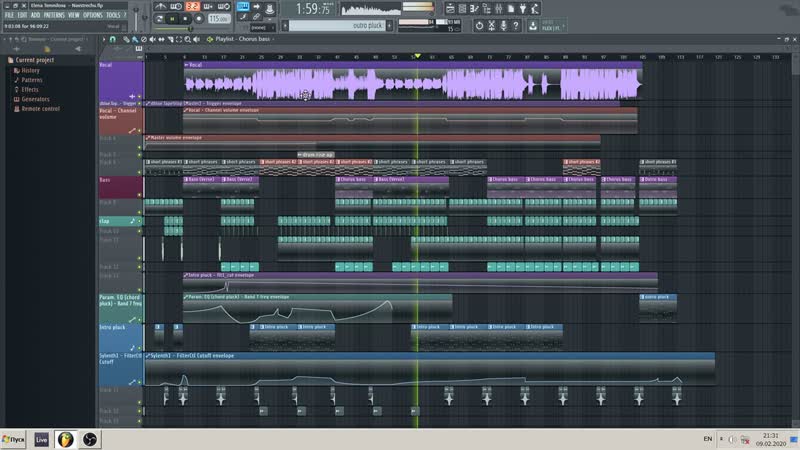800x450 pixels.
Task: Open the plugin picker plug icon
Action: pos(522,8)
